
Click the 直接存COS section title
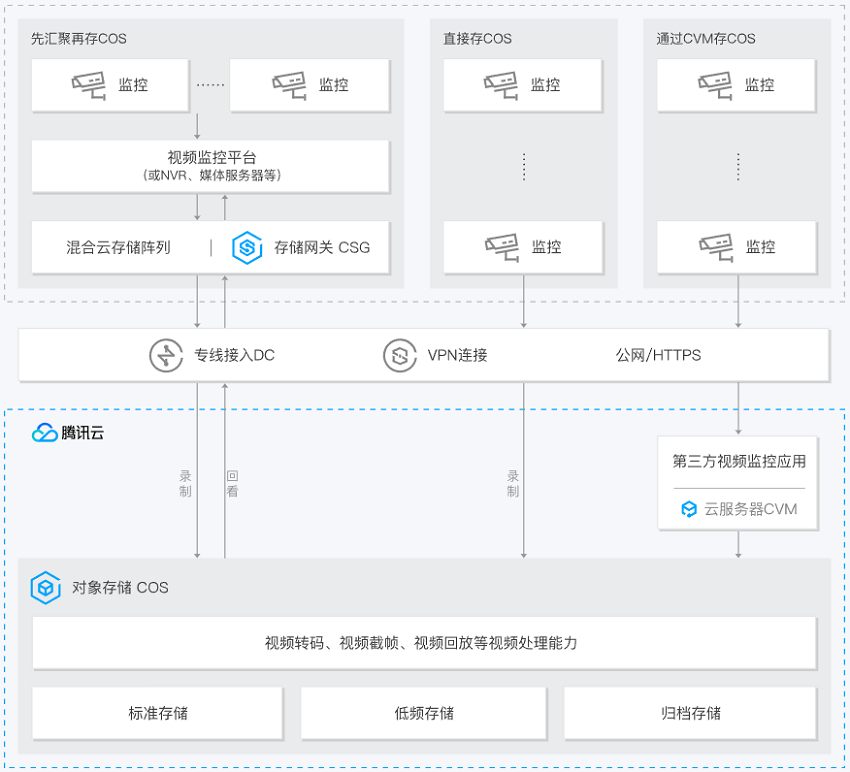tap(477, 39)
